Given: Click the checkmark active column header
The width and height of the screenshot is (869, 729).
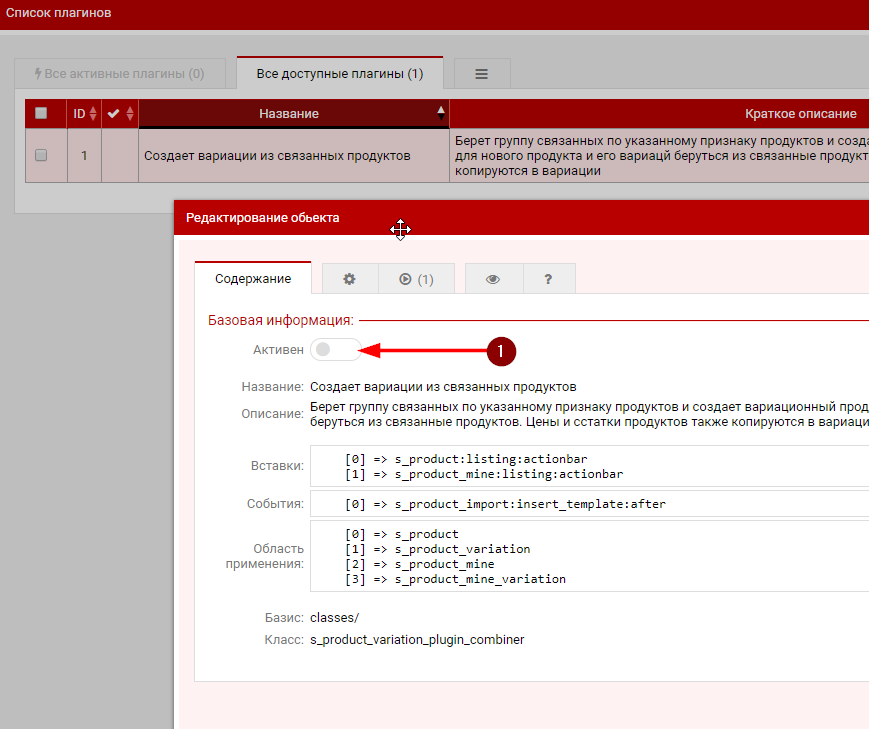Looking at the screenshot, I should point(113,114).
